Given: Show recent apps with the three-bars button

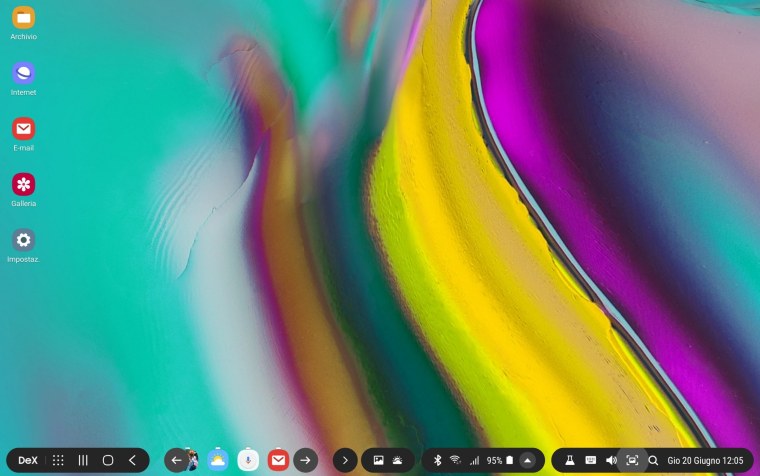Looking at the screenshot, I should [x=83, y=460].
